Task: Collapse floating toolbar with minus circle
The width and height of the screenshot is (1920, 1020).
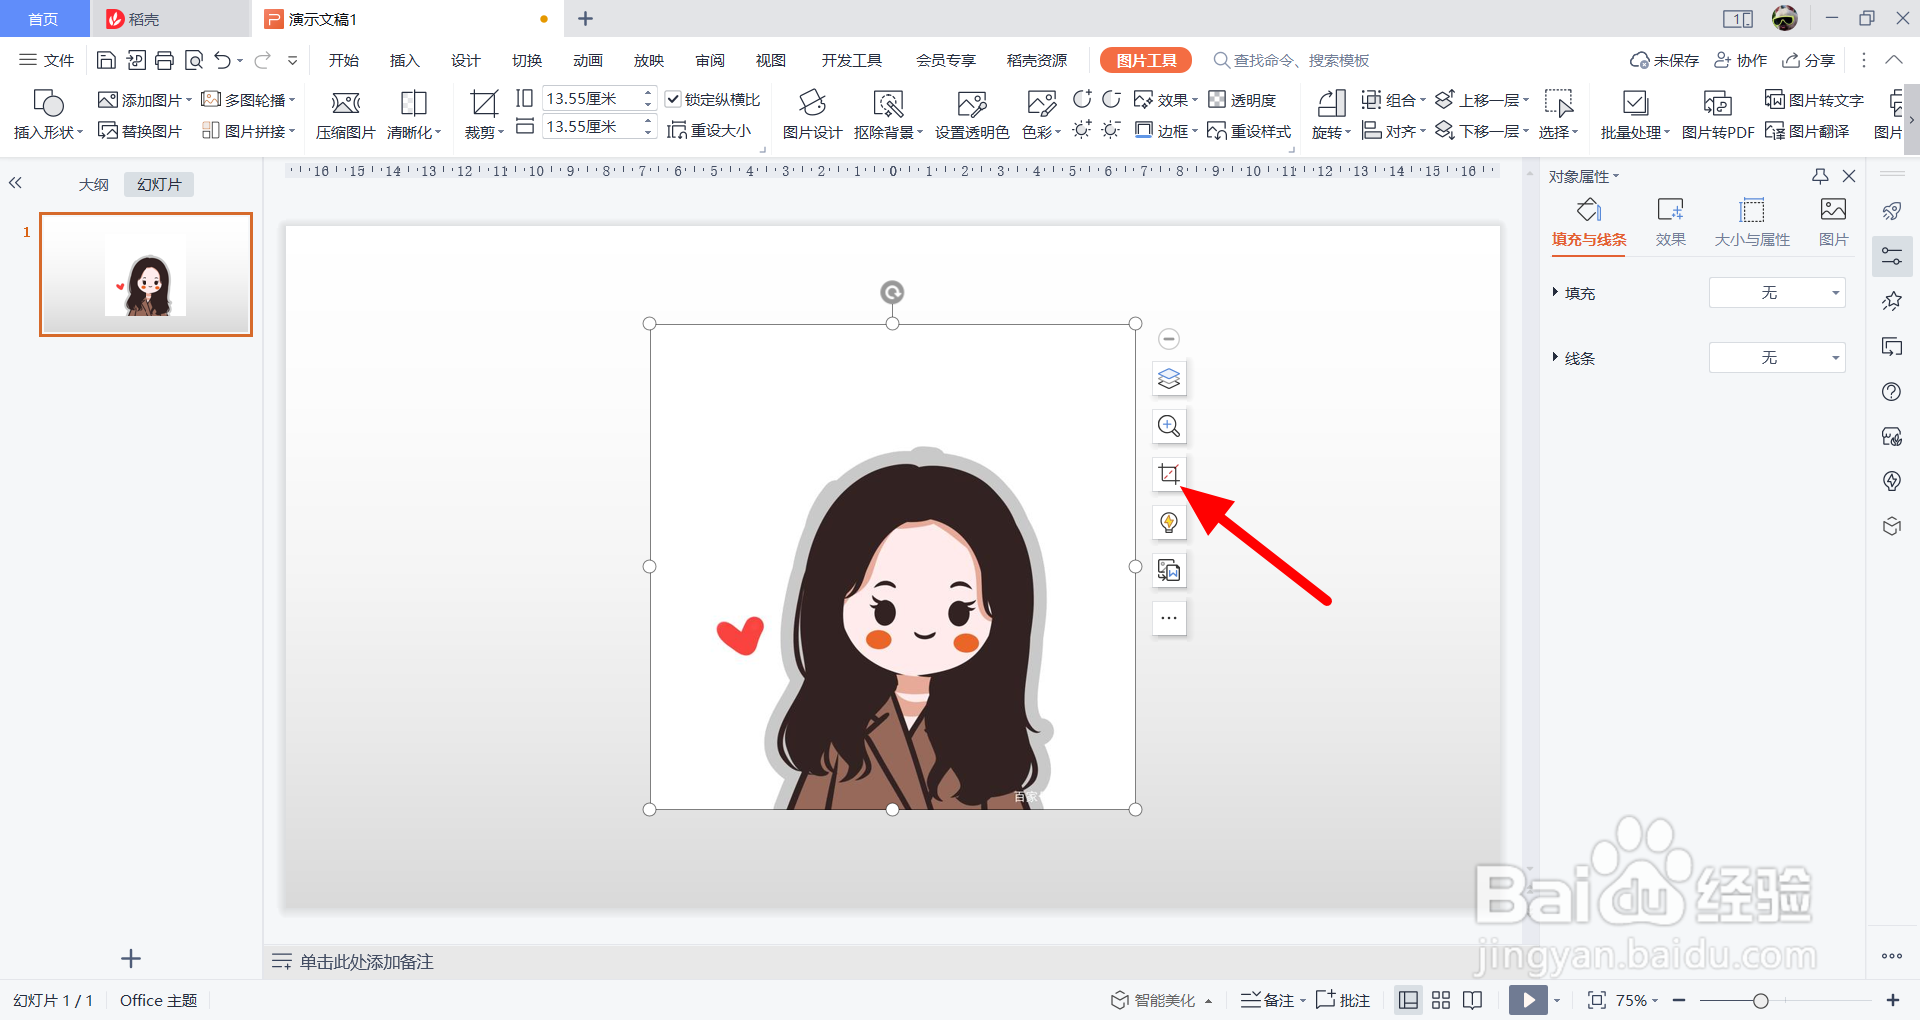Action: [x=1169, y=339]
